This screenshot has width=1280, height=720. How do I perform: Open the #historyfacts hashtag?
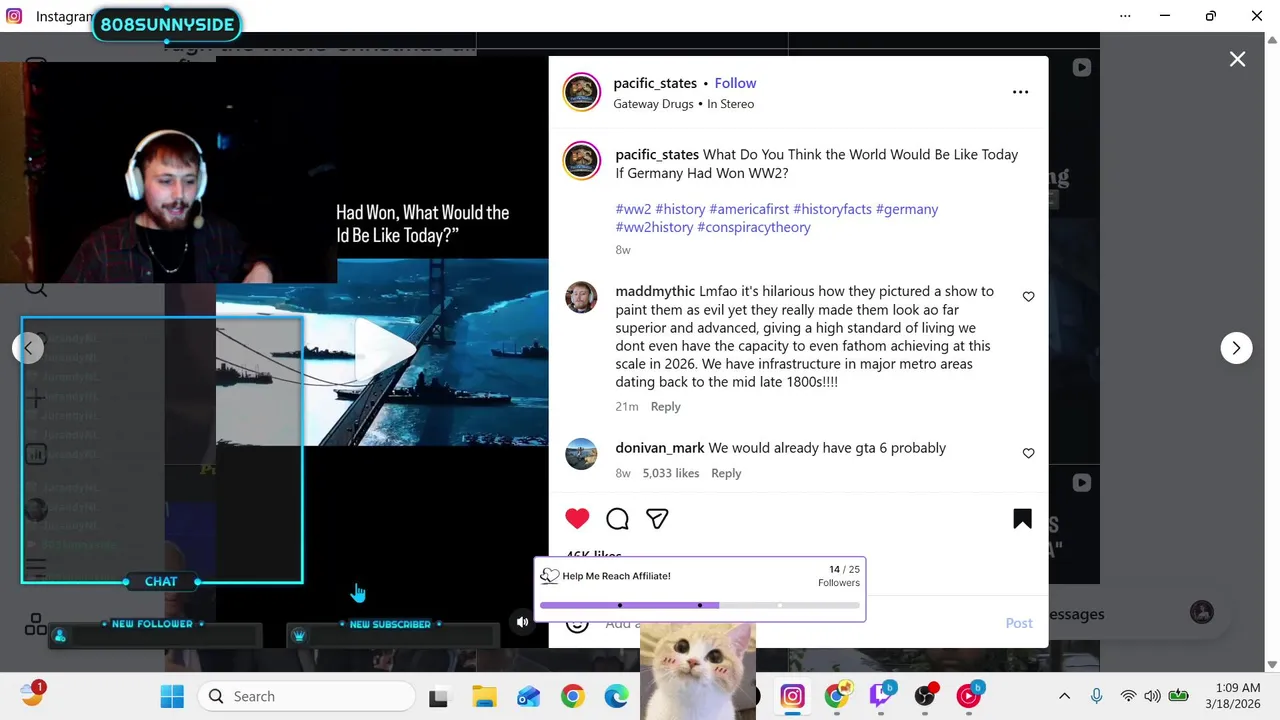point(832,209)
